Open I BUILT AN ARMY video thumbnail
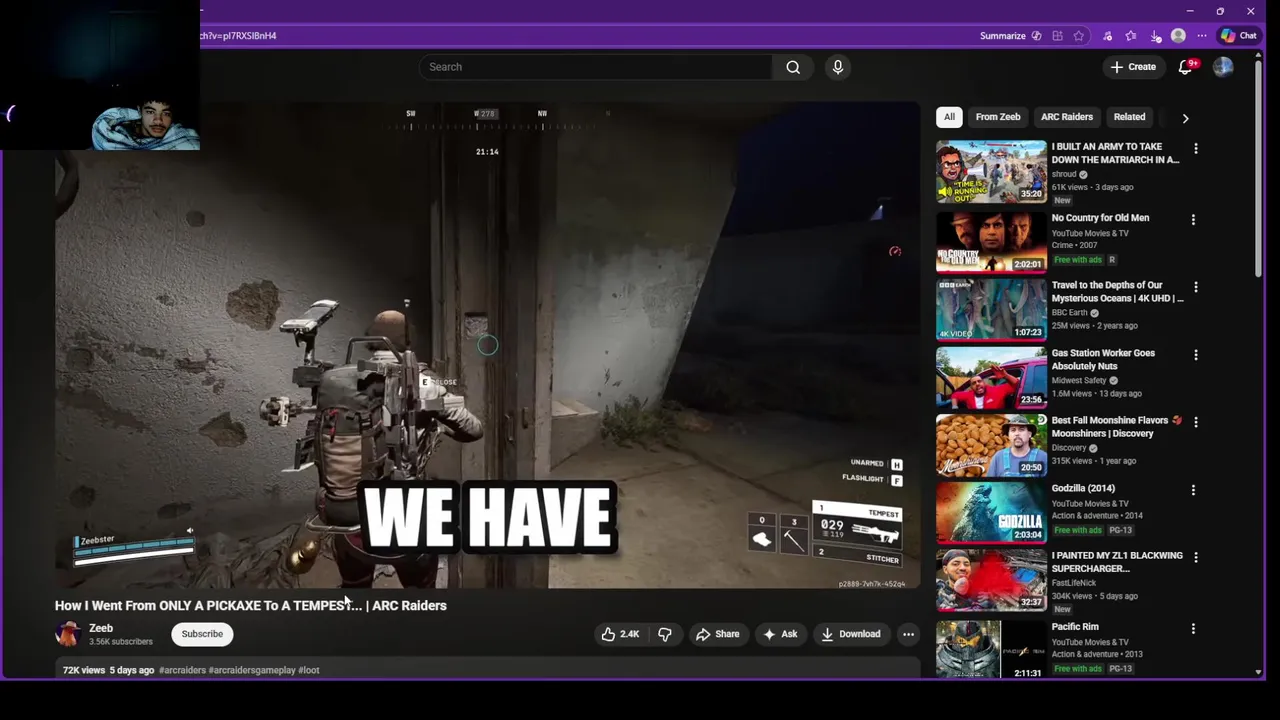1280x720 pixels. pos(991,172)
